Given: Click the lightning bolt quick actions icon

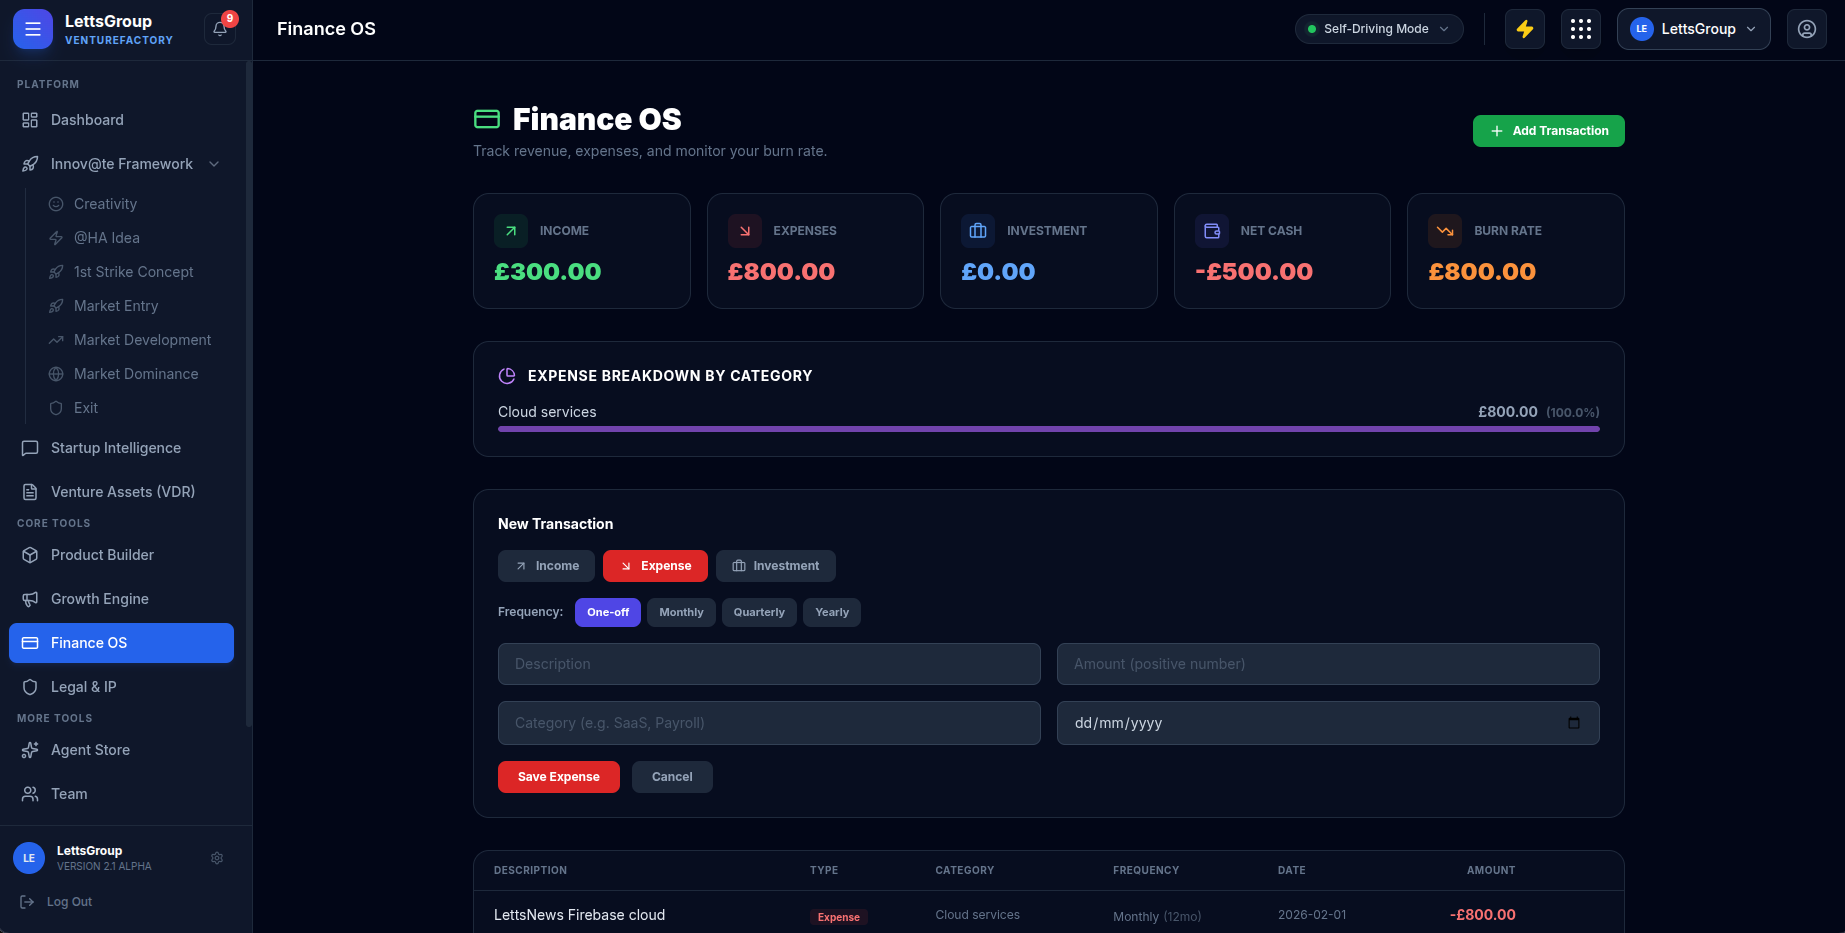Looking at the screenshot, I should pyautogui.click(x=1524, y=29).
